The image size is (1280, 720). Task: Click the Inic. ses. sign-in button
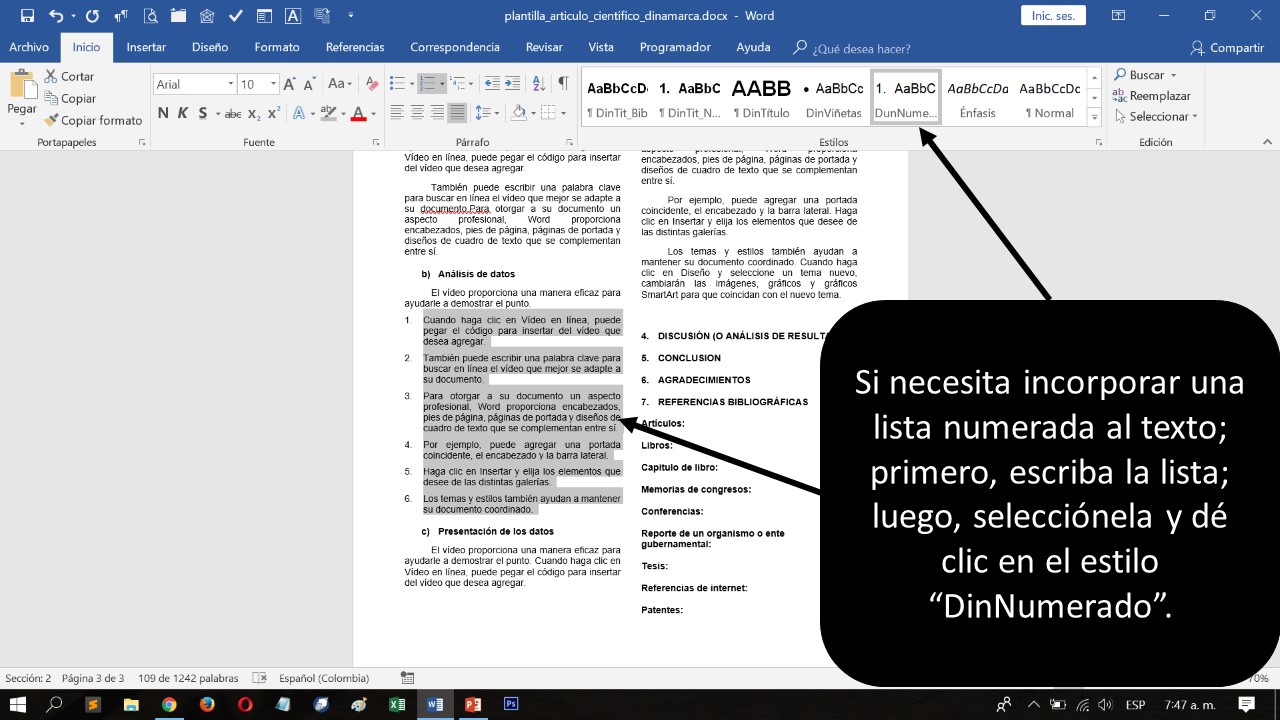[1053, 16]
